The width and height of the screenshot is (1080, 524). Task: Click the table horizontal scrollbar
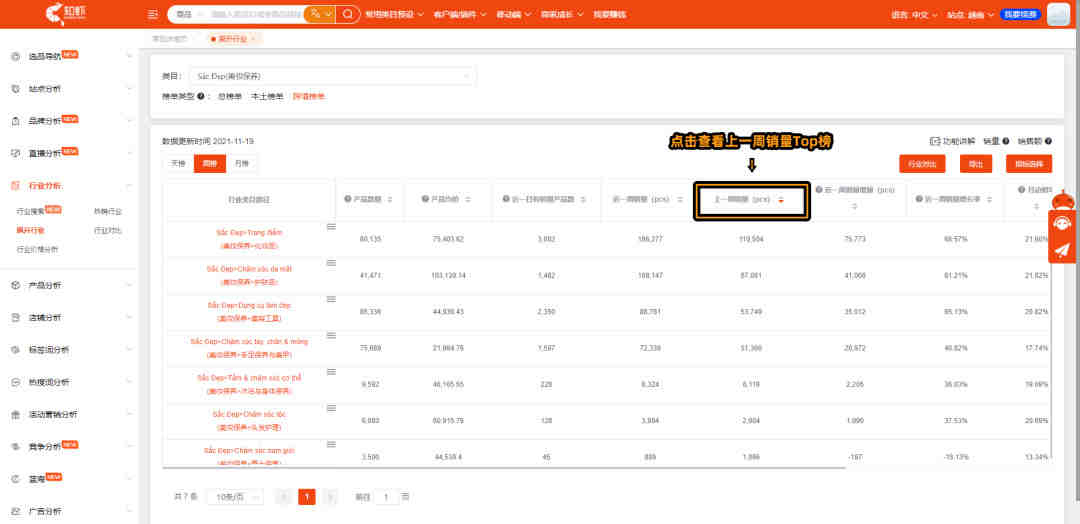503,468
